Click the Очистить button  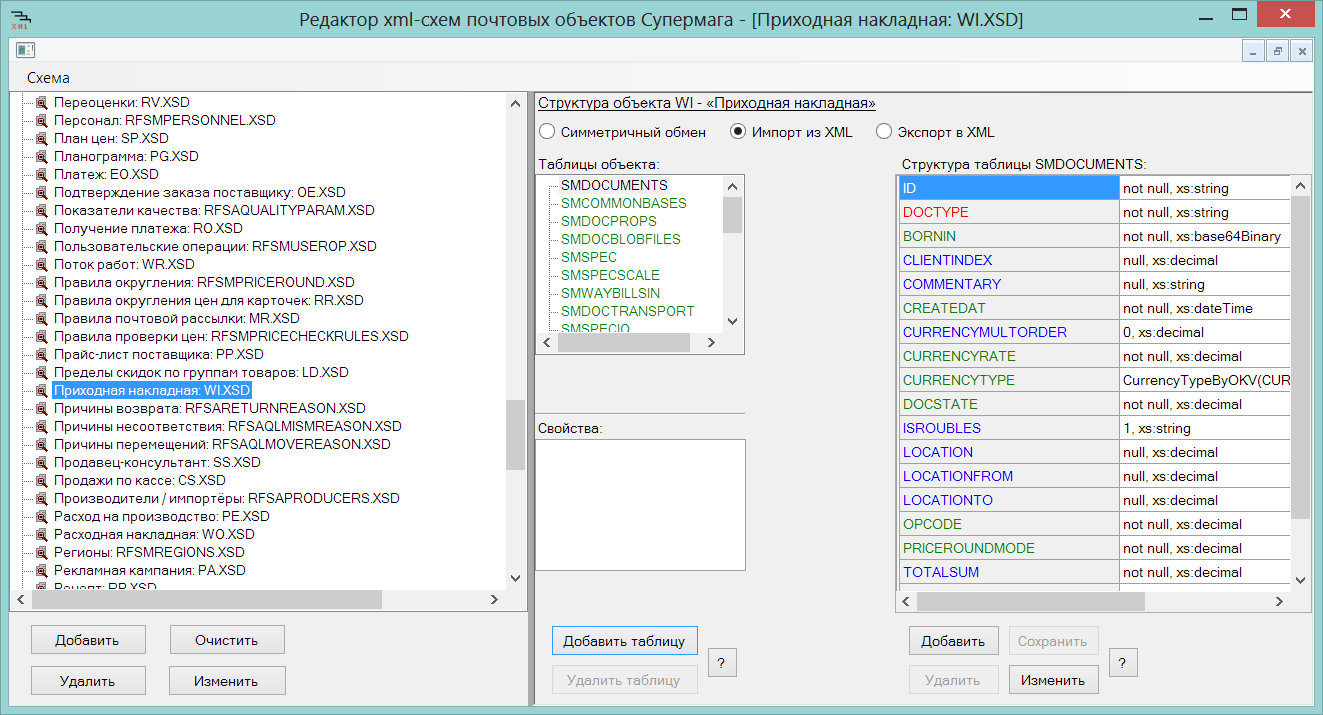point(227,640)
